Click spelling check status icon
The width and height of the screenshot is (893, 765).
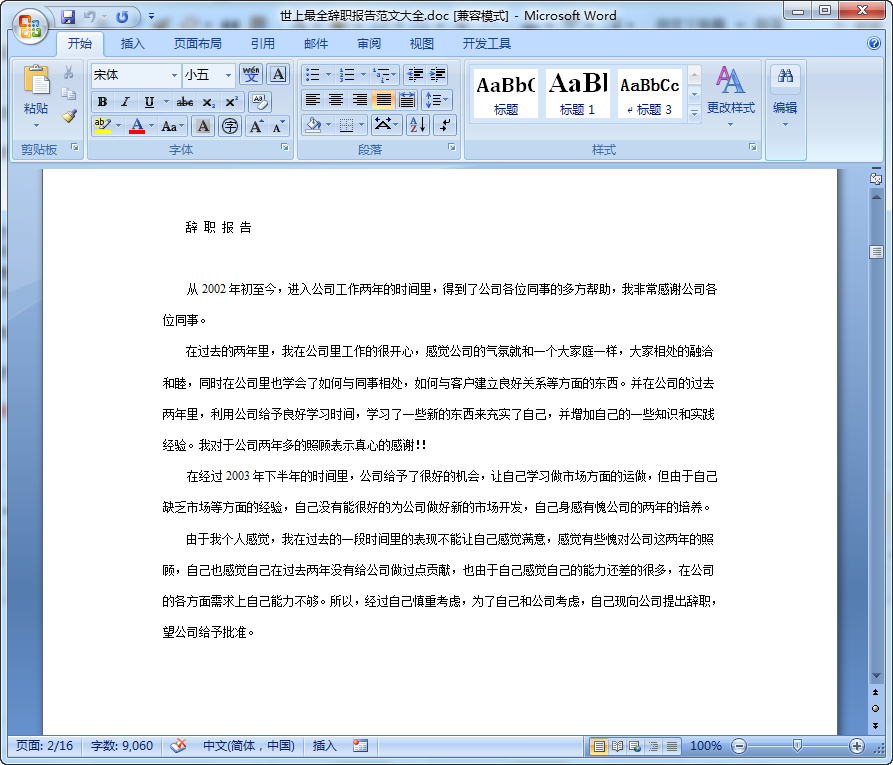(178, 745)
